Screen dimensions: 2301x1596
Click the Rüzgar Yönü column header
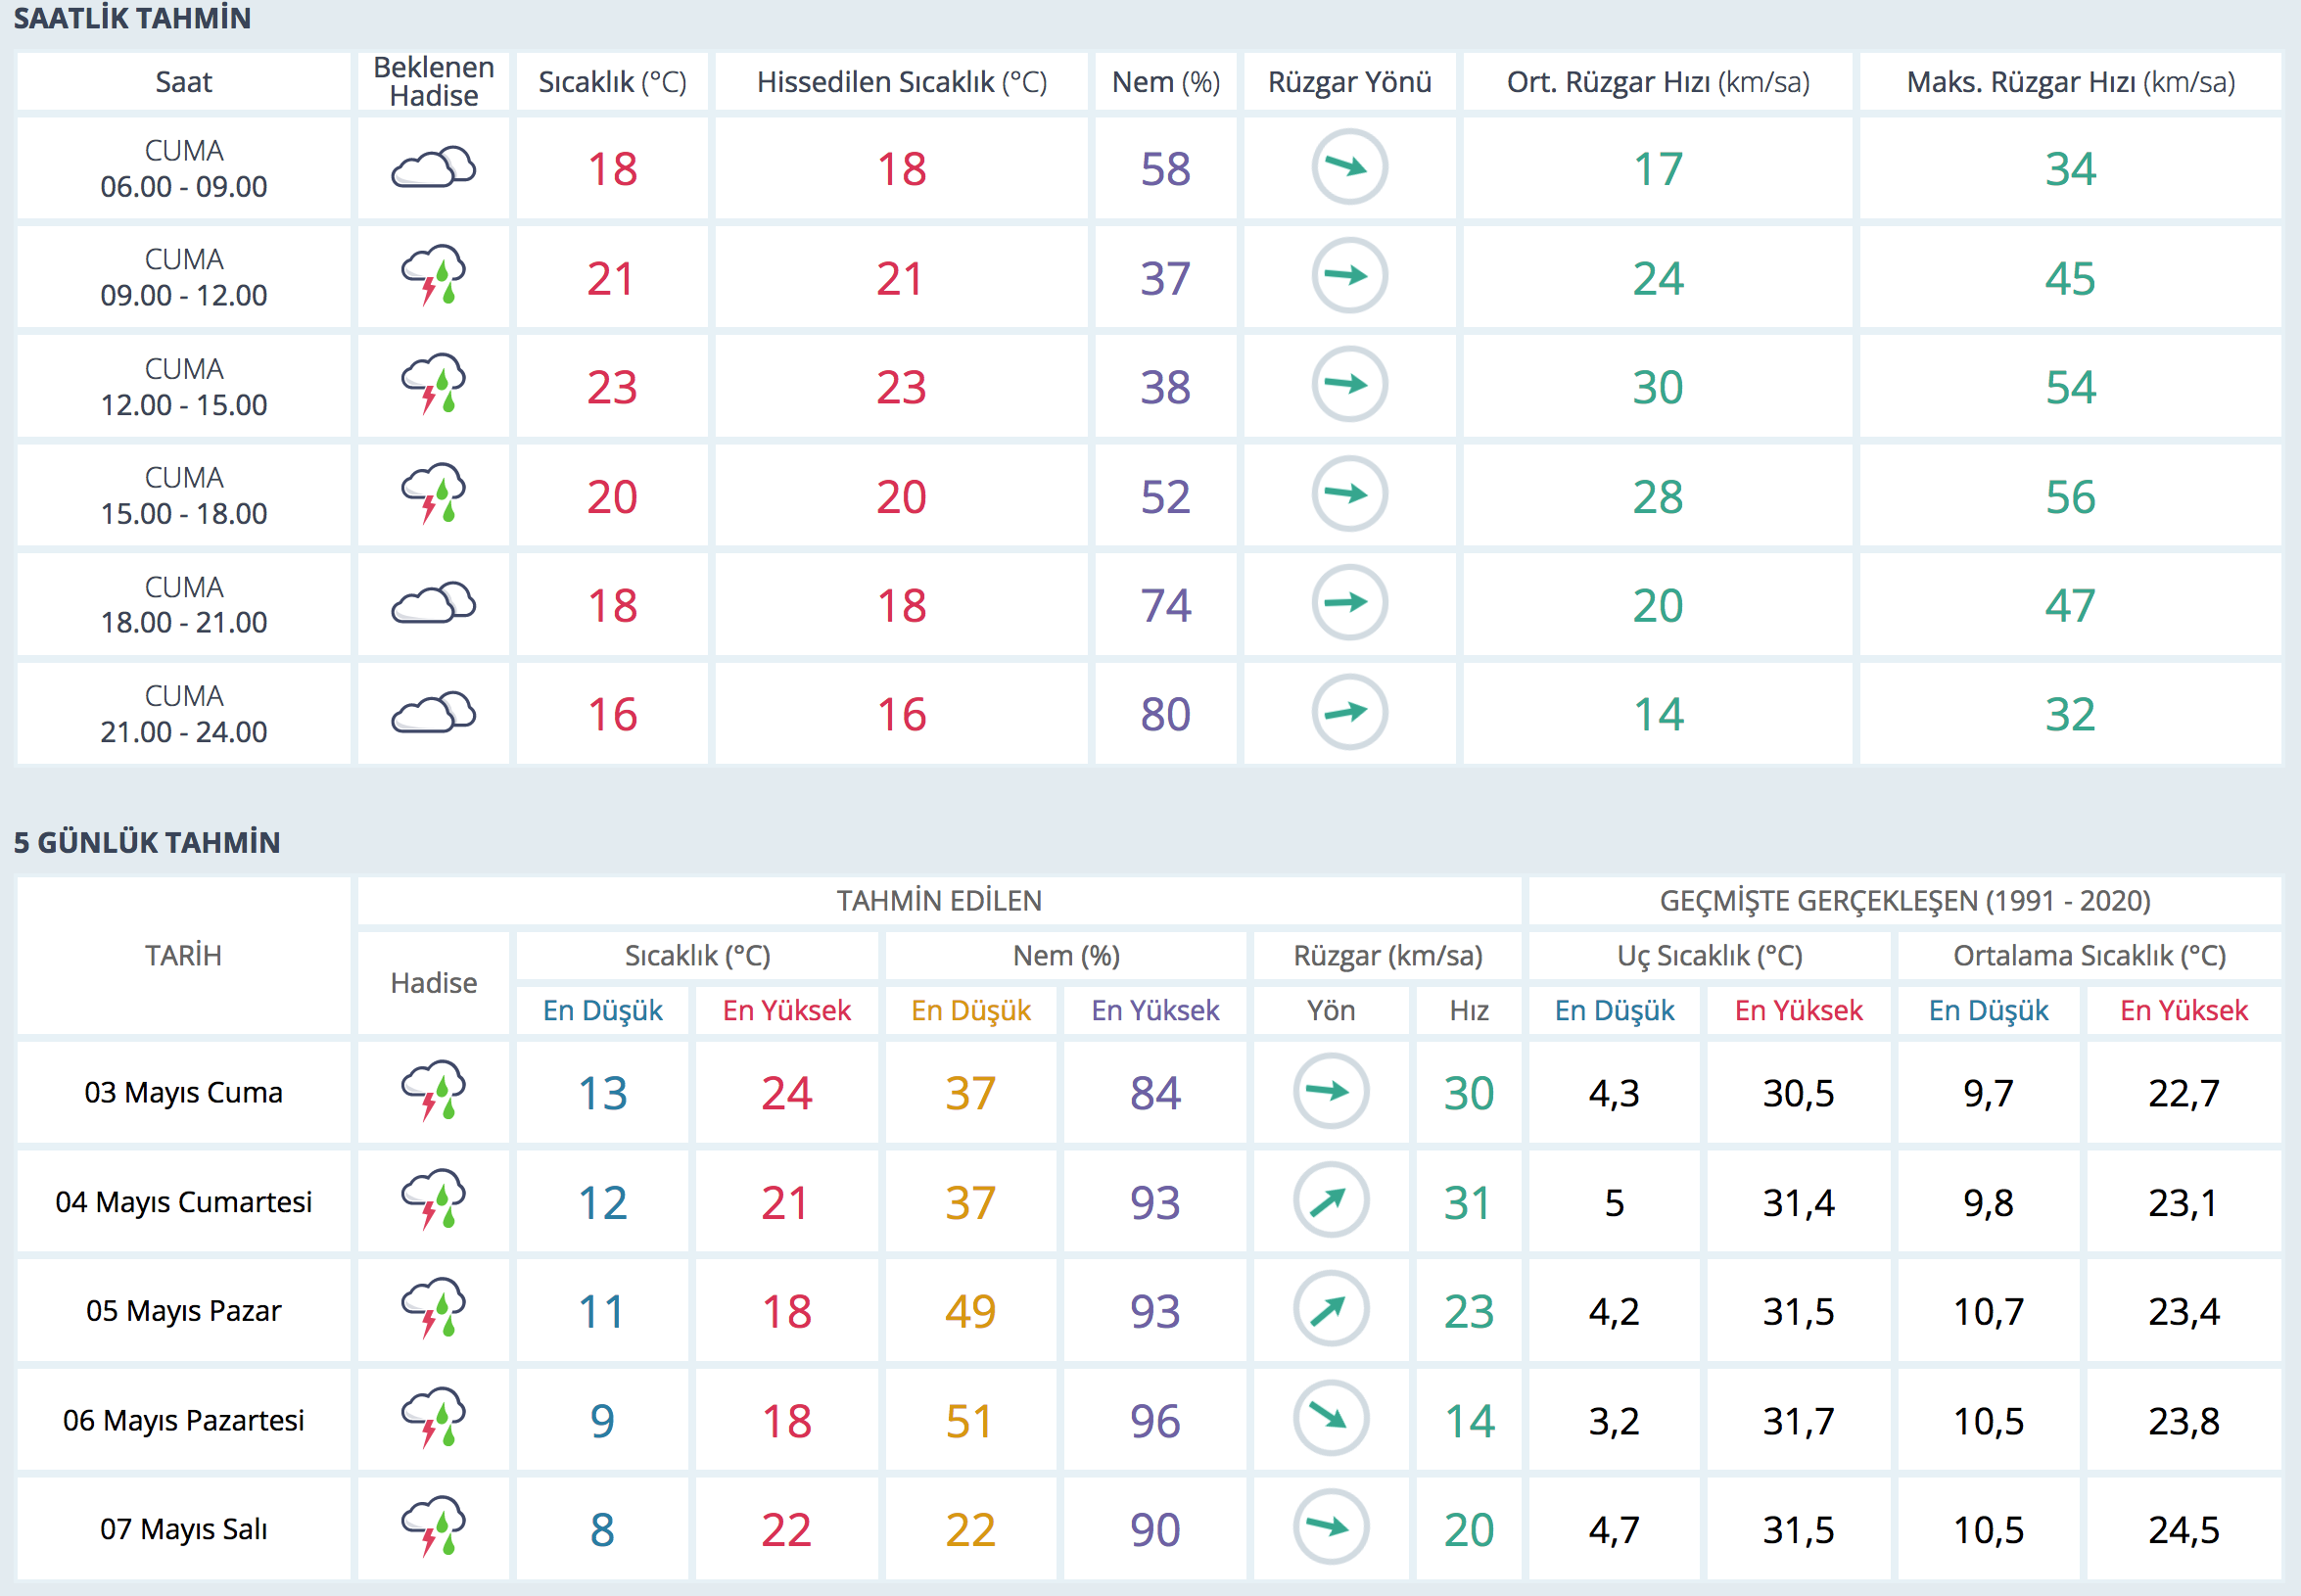1349,82
